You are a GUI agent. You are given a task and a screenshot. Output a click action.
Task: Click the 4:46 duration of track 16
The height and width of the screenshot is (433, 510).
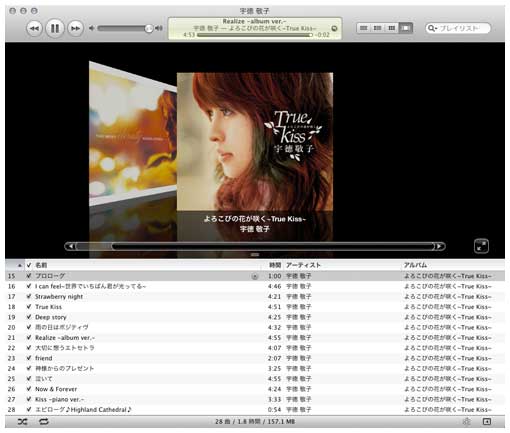pyautogui.click(x=275, y=286)
